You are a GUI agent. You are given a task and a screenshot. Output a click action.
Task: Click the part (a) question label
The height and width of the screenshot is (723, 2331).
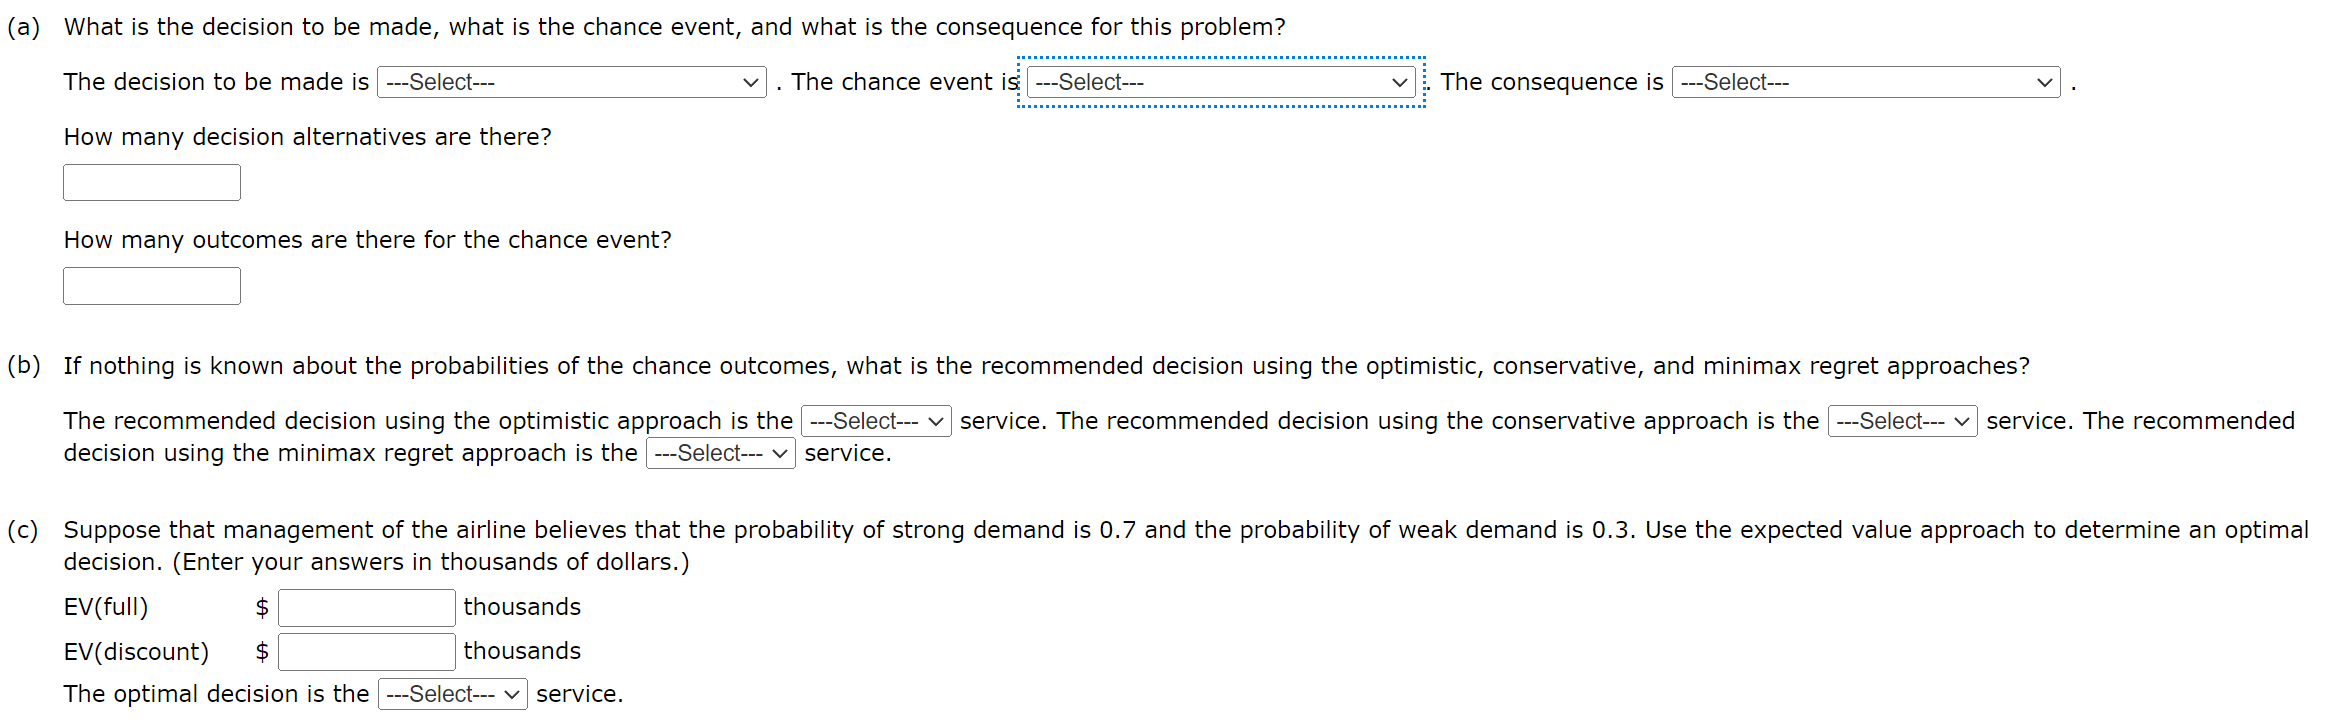(x=24, y=27)
